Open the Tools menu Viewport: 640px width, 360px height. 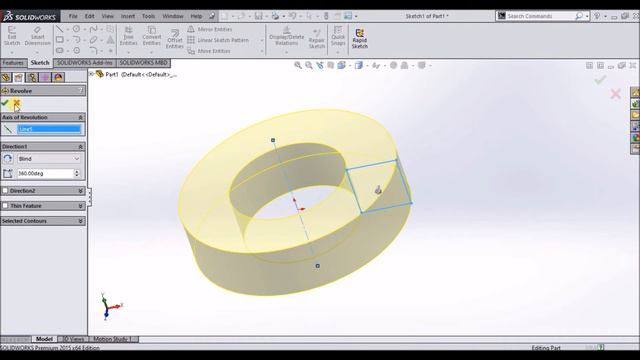[149, 16]
